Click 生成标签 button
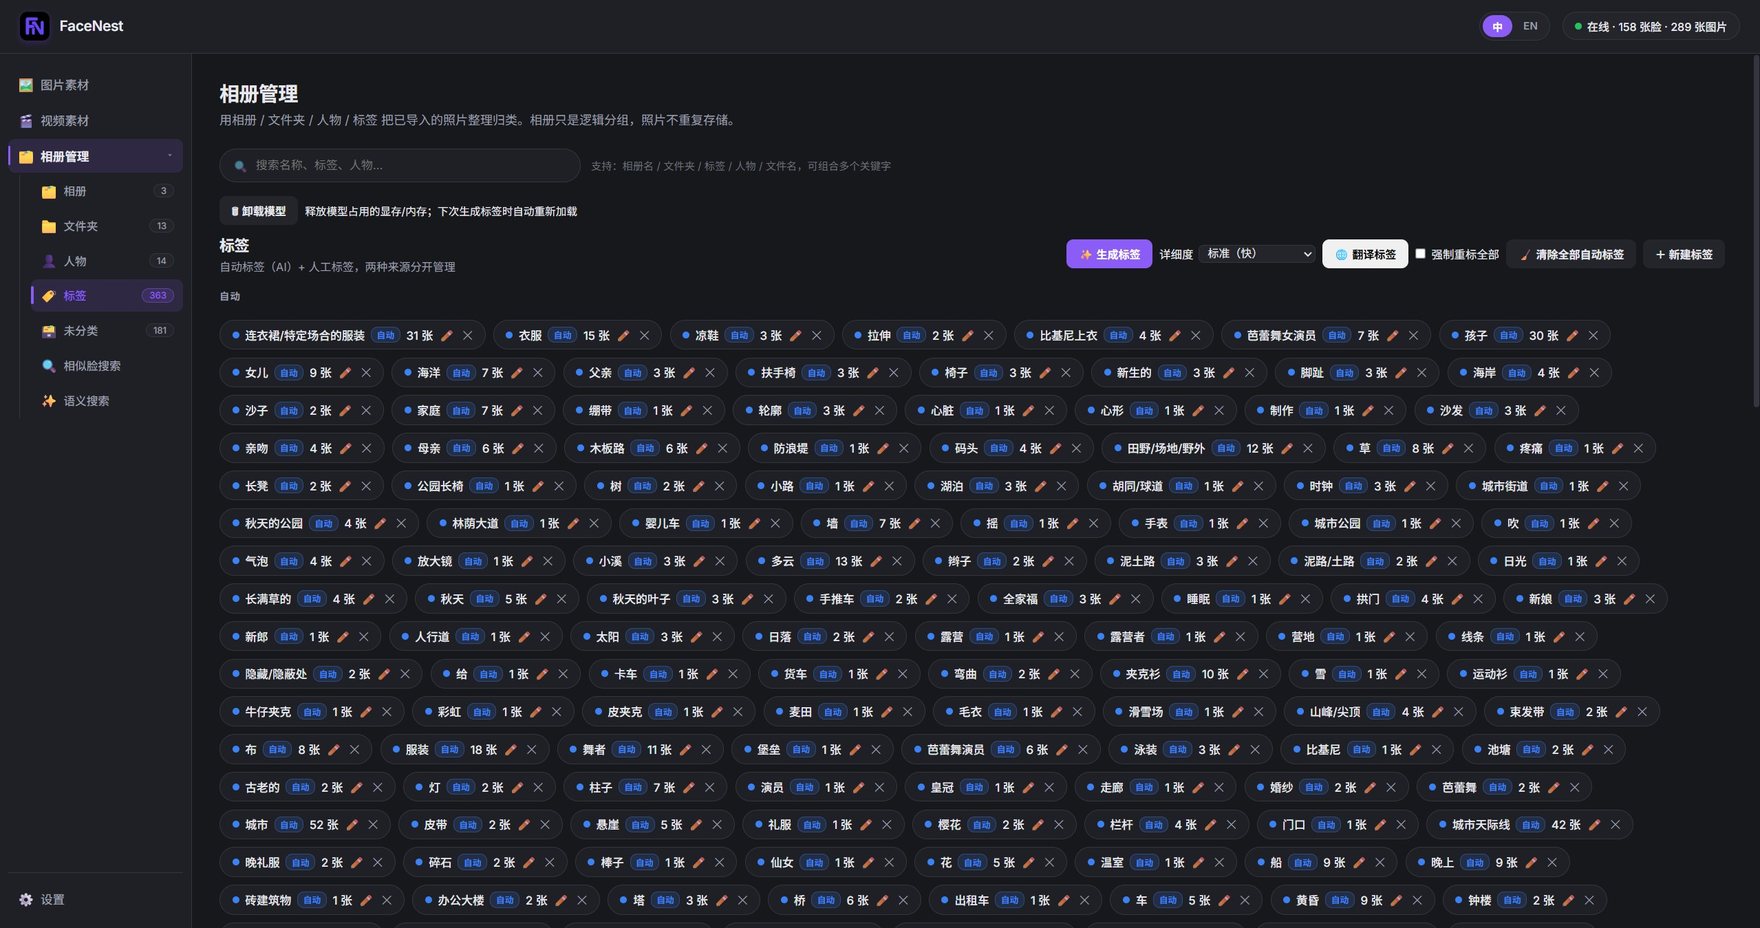The width and height of the screenshot is (1760, 928). (1109, 254)
